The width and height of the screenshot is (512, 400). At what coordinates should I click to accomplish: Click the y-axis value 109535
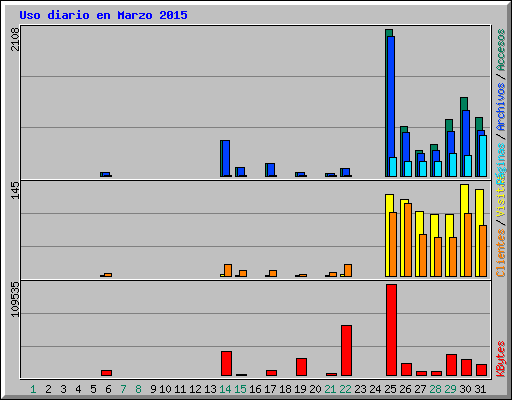15,299
